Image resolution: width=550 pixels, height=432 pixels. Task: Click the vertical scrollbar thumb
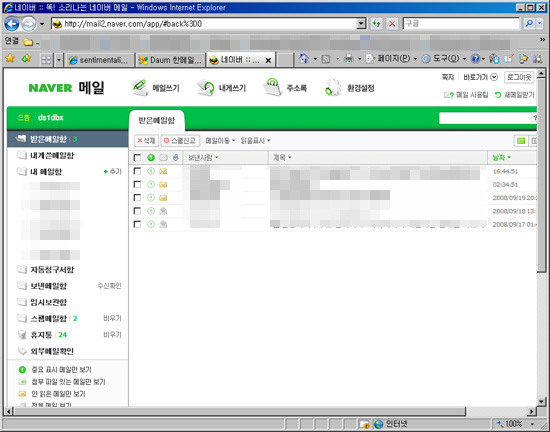coord(541,175)
